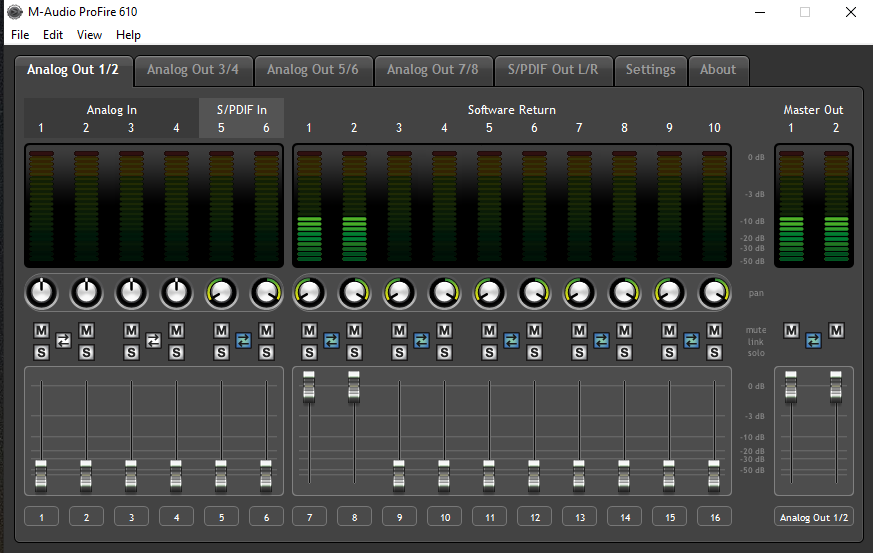Click Software Return 9 pan knob
This screenshot has height=553, width=873.
(669, 292)
